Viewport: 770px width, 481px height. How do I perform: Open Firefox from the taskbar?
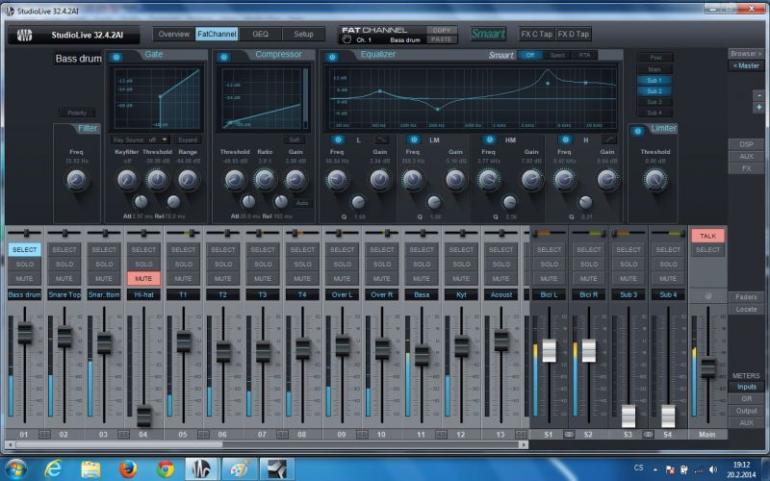pos(128,469)
